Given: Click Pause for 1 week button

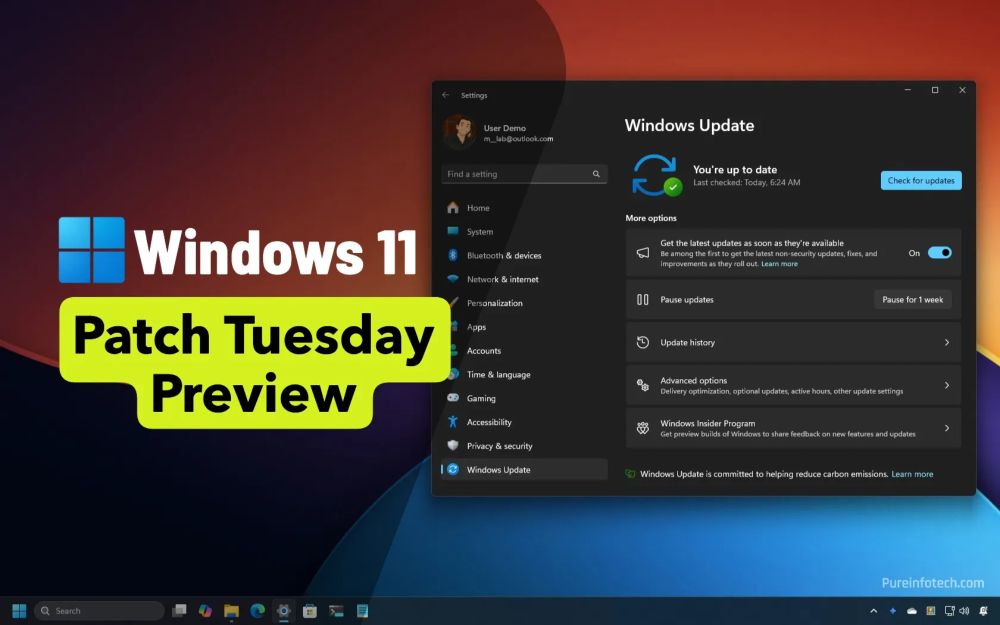Looking at the screenshot, I should click(x=913, y=300).
